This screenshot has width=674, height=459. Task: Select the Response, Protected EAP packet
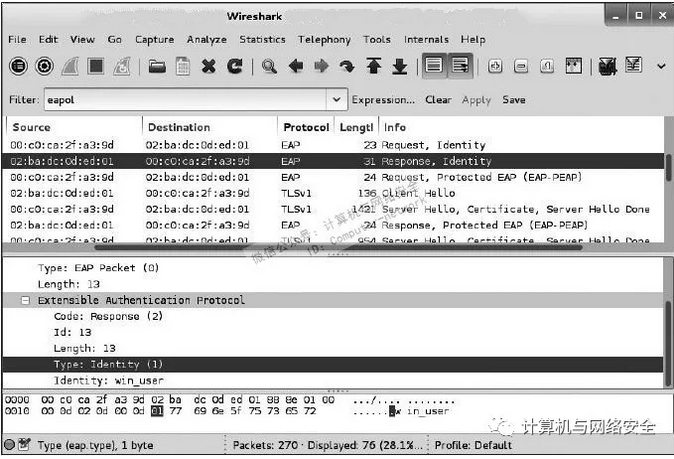pyautogui.click(x=334, y=225)
